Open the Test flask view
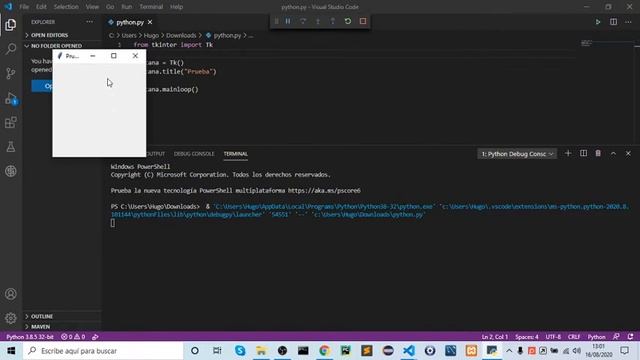The height and width of the screenshot is (360, 640). (11, 147)
